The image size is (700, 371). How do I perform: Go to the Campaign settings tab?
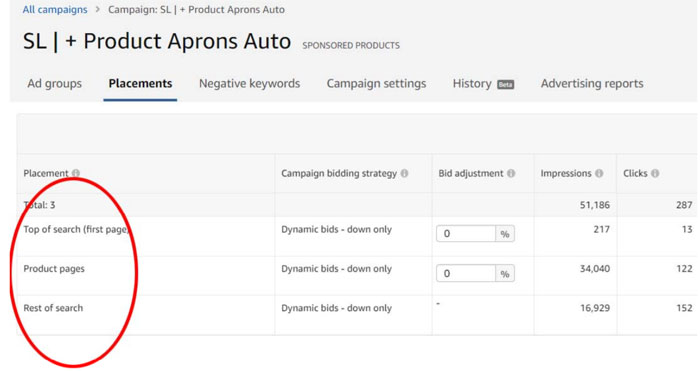coord(376,83)
